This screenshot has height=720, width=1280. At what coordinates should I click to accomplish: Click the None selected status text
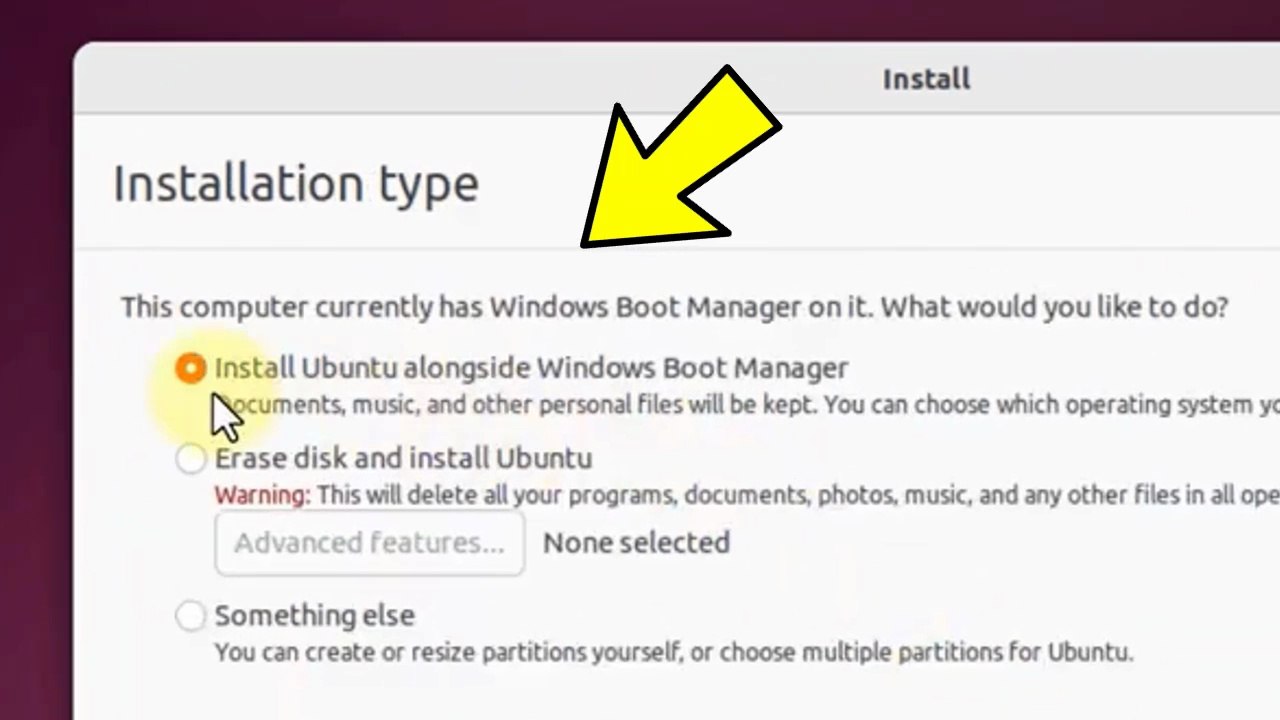[x=636, y=543]
